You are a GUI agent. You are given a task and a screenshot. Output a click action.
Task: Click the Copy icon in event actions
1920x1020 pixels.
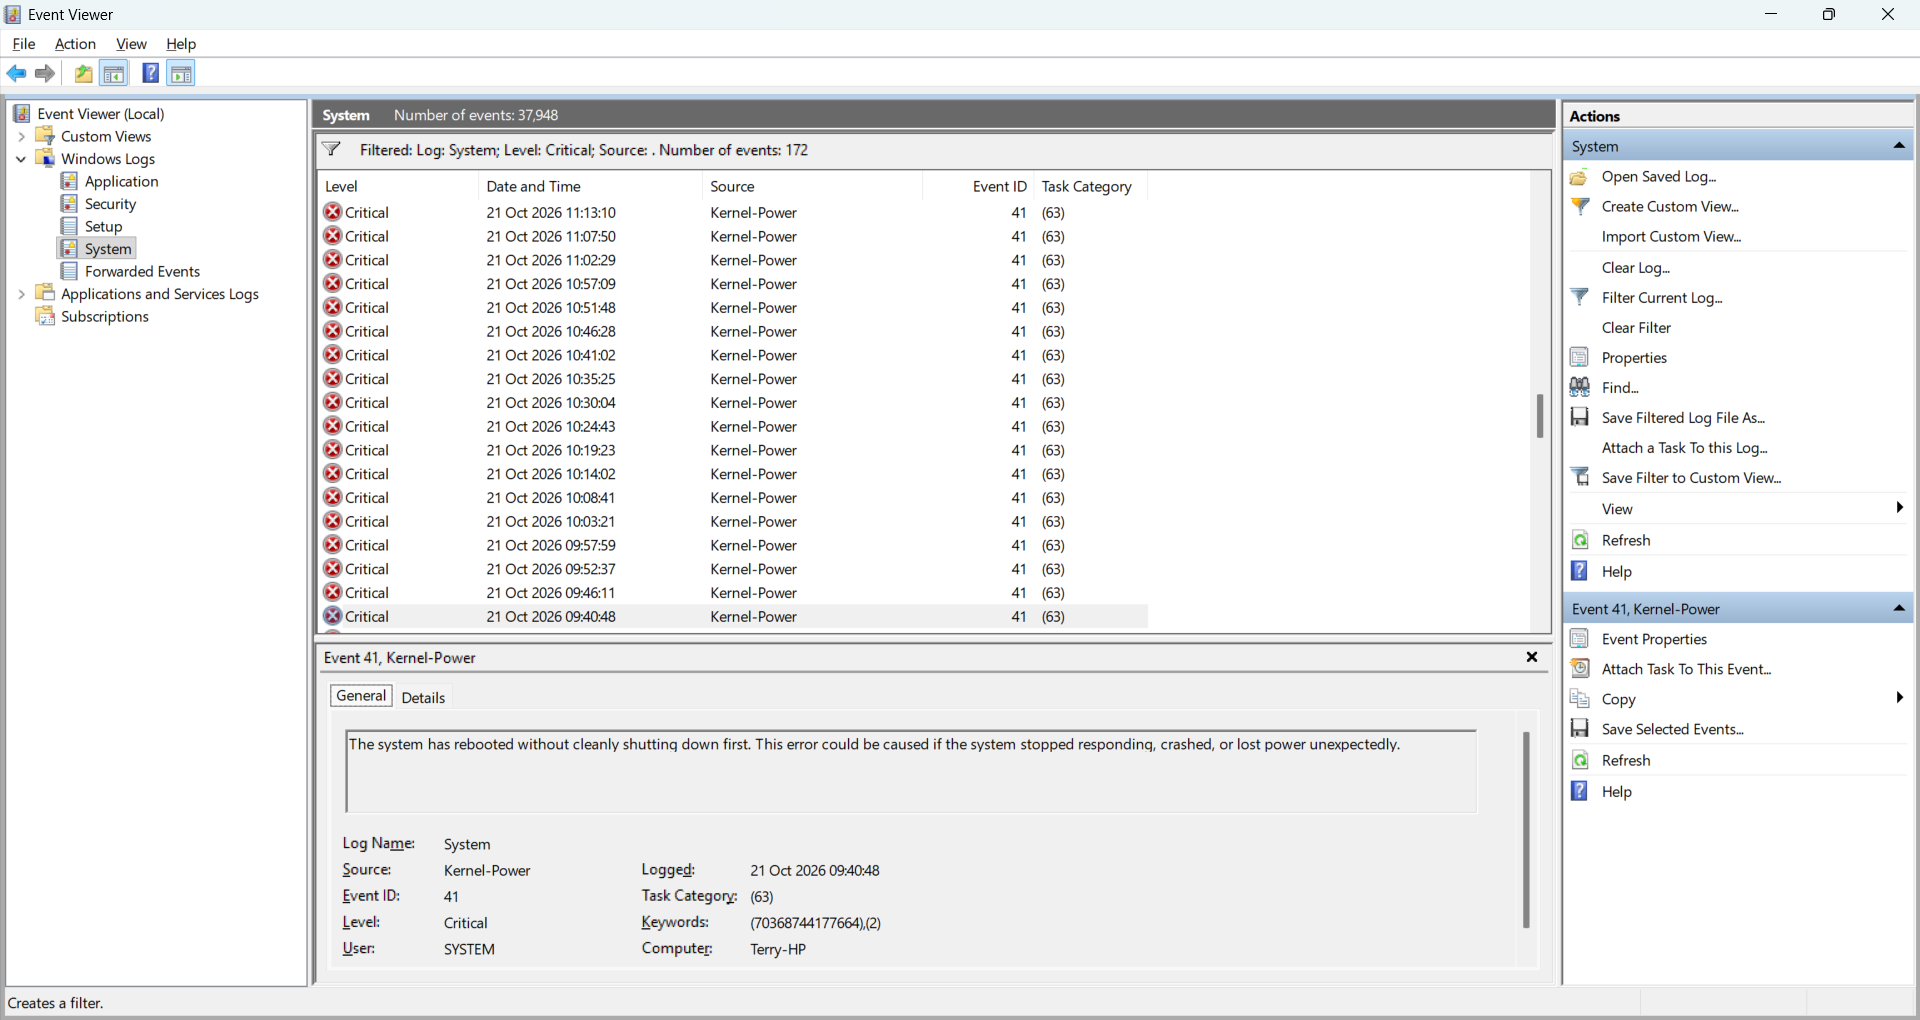[1580, 699]
